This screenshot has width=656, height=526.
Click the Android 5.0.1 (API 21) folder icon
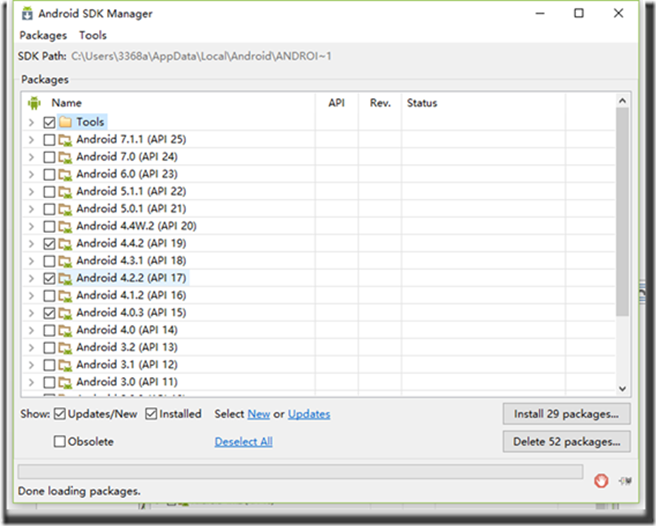click(x=65, y=209)
